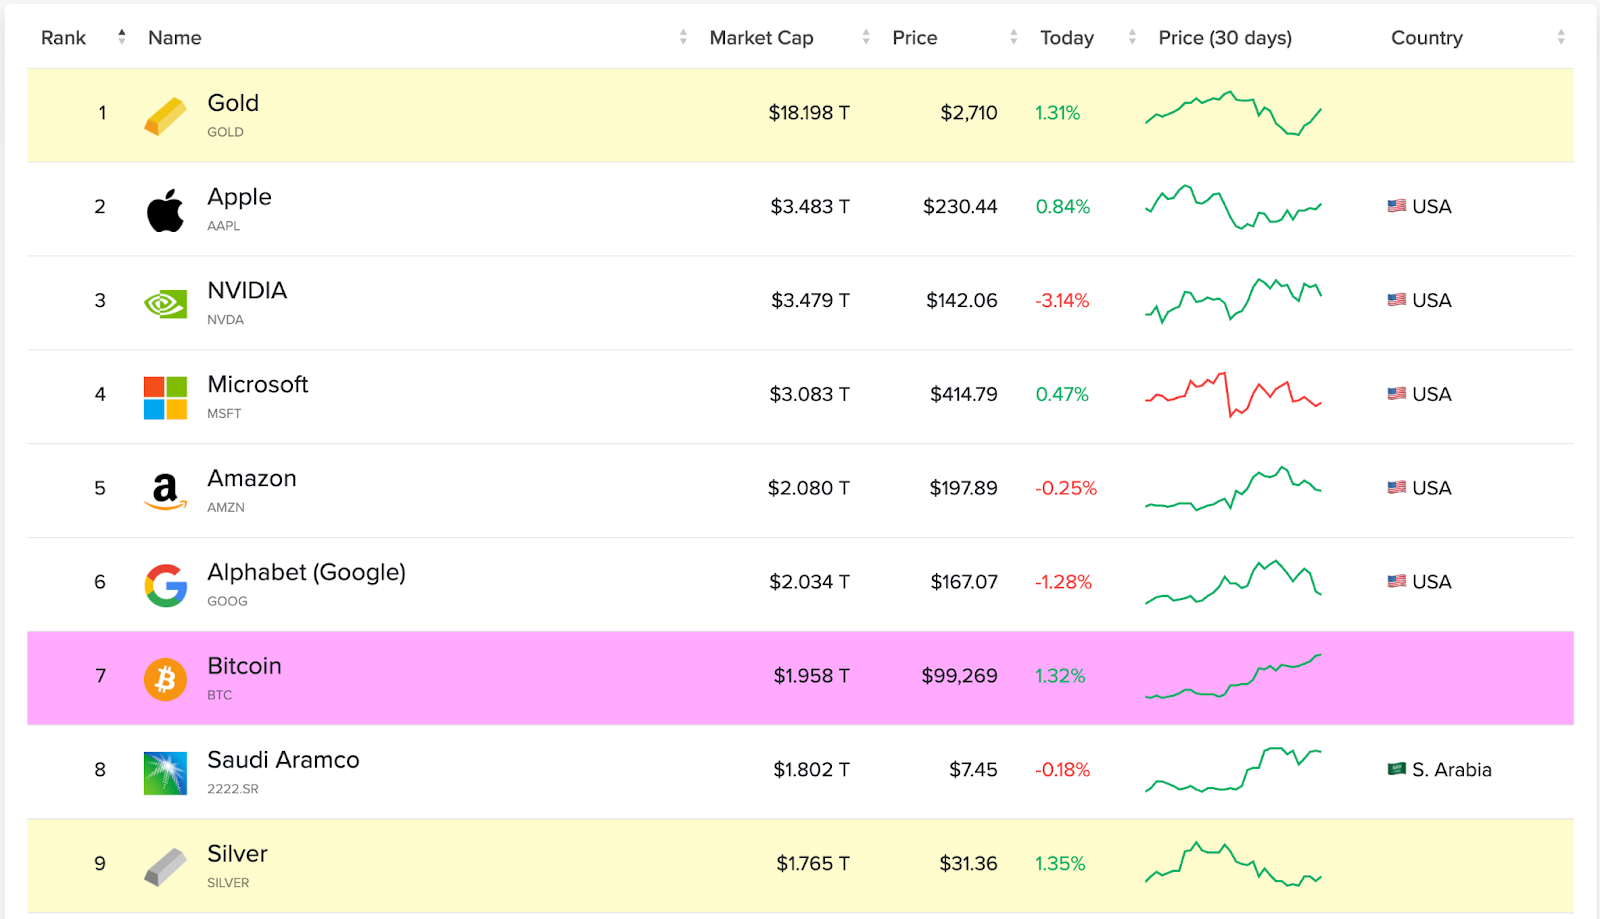Sort by Today column sort arrows
This screenshot has height=919, width=1600.
[1132, 37]
